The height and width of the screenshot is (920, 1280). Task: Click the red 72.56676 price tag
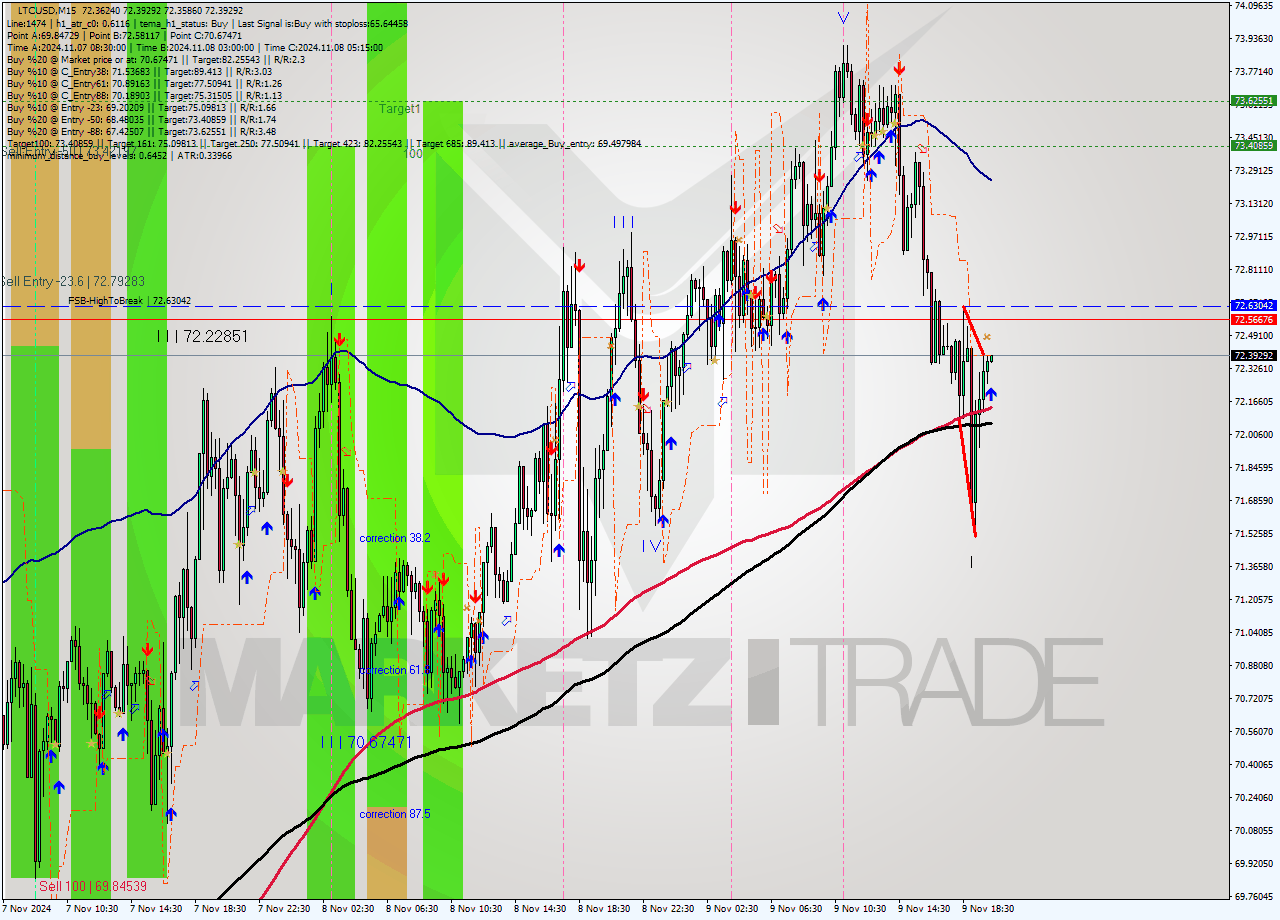tap(1254, 319)
